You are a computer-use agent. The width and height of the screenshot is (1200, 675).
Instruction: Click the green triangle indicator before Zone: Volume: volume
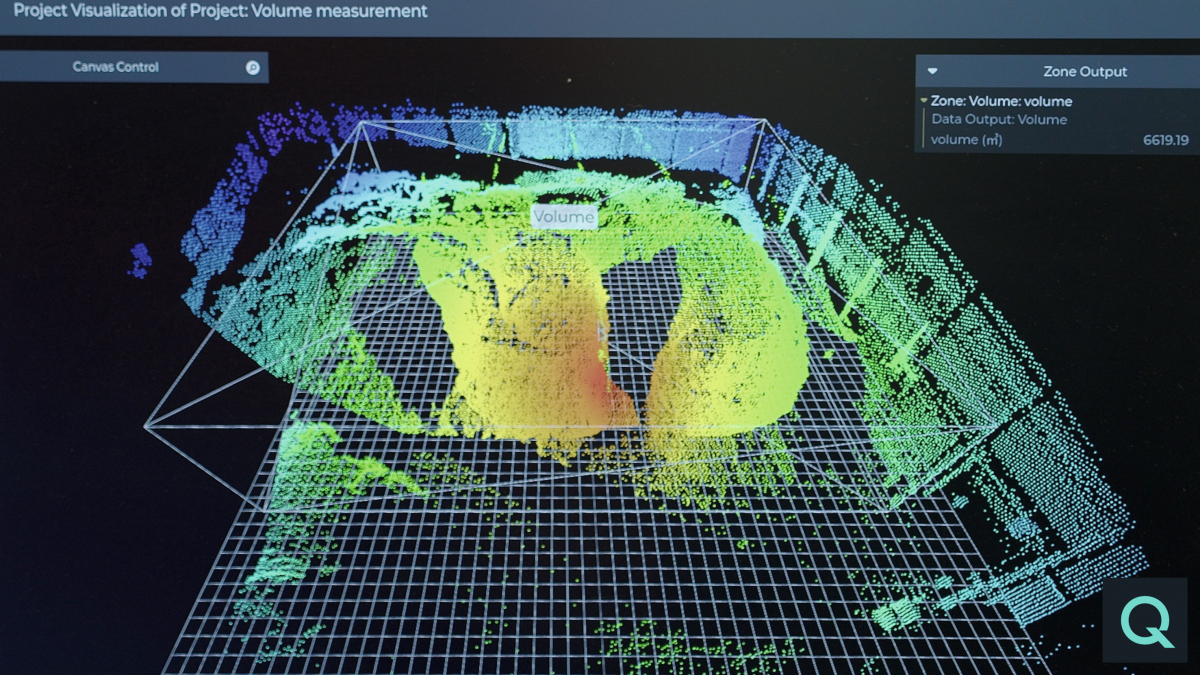coord(923,101)
